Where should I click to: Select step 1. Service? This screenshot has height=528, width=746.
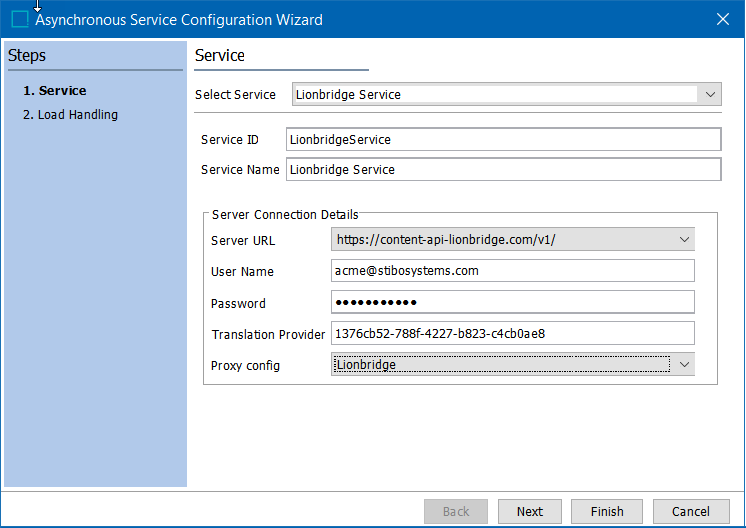55,90
